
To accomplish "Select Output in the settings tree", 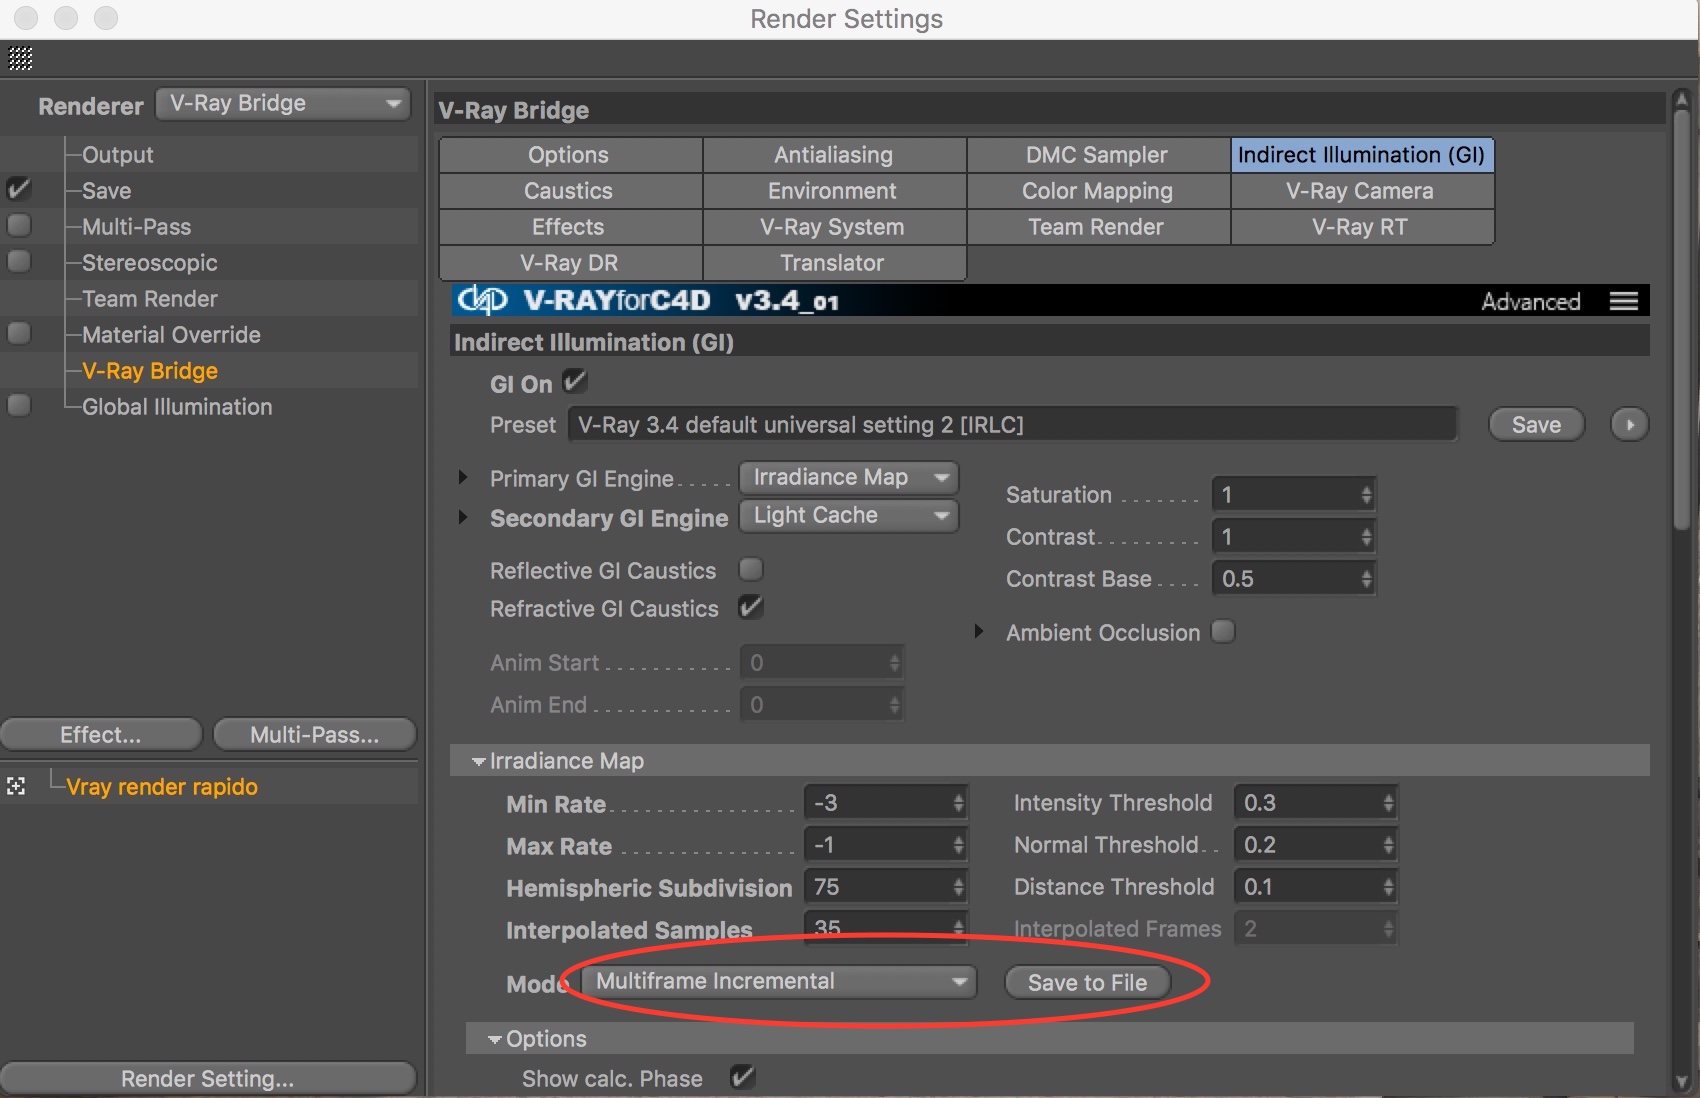I will point(118,155).
